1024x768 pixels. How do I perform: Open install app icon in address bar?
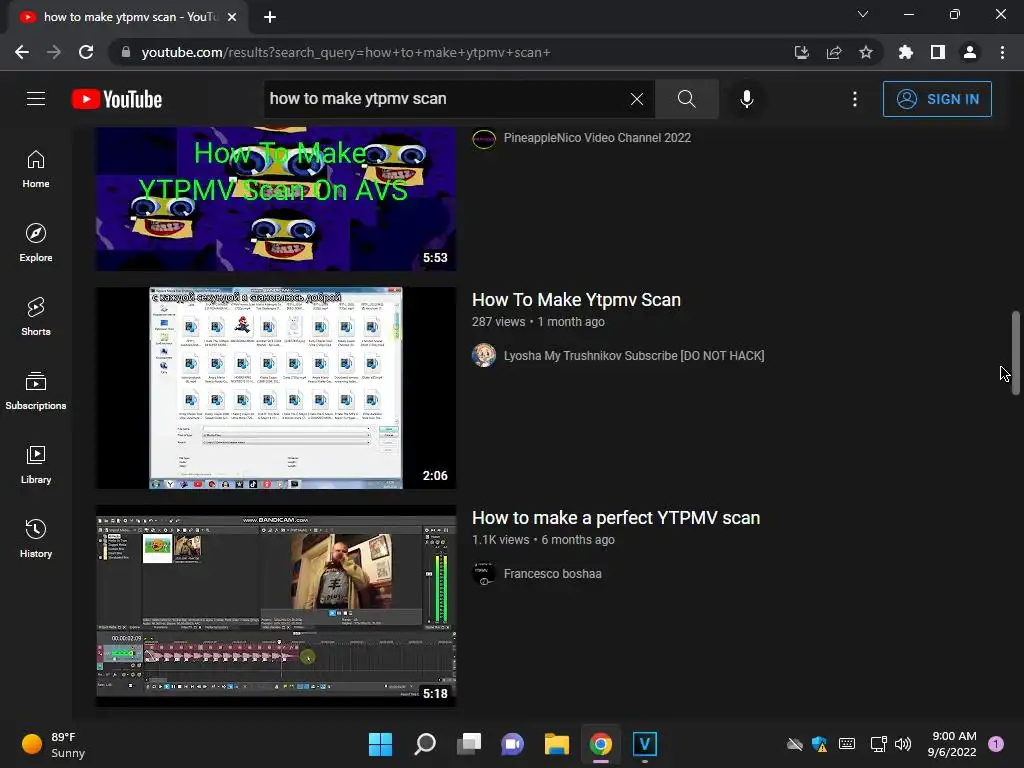click(801, 52)
